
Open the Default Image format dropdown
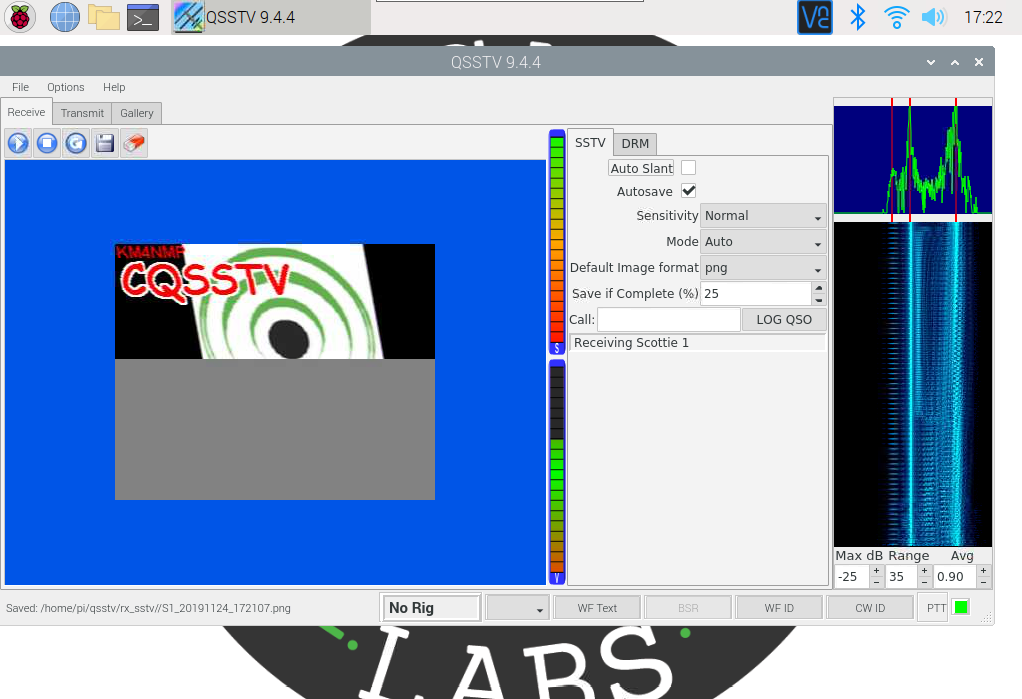[763, 267]
